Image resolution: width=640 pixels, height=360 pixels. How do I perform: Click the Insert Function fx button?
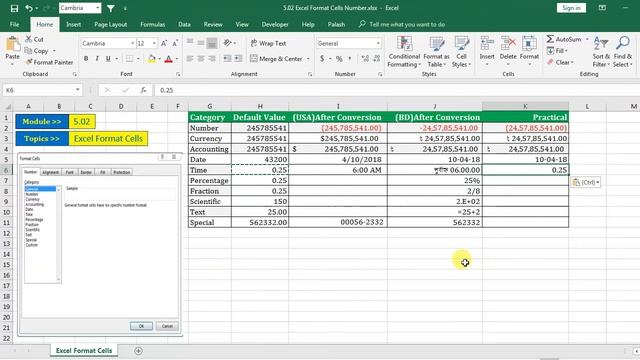143,90
